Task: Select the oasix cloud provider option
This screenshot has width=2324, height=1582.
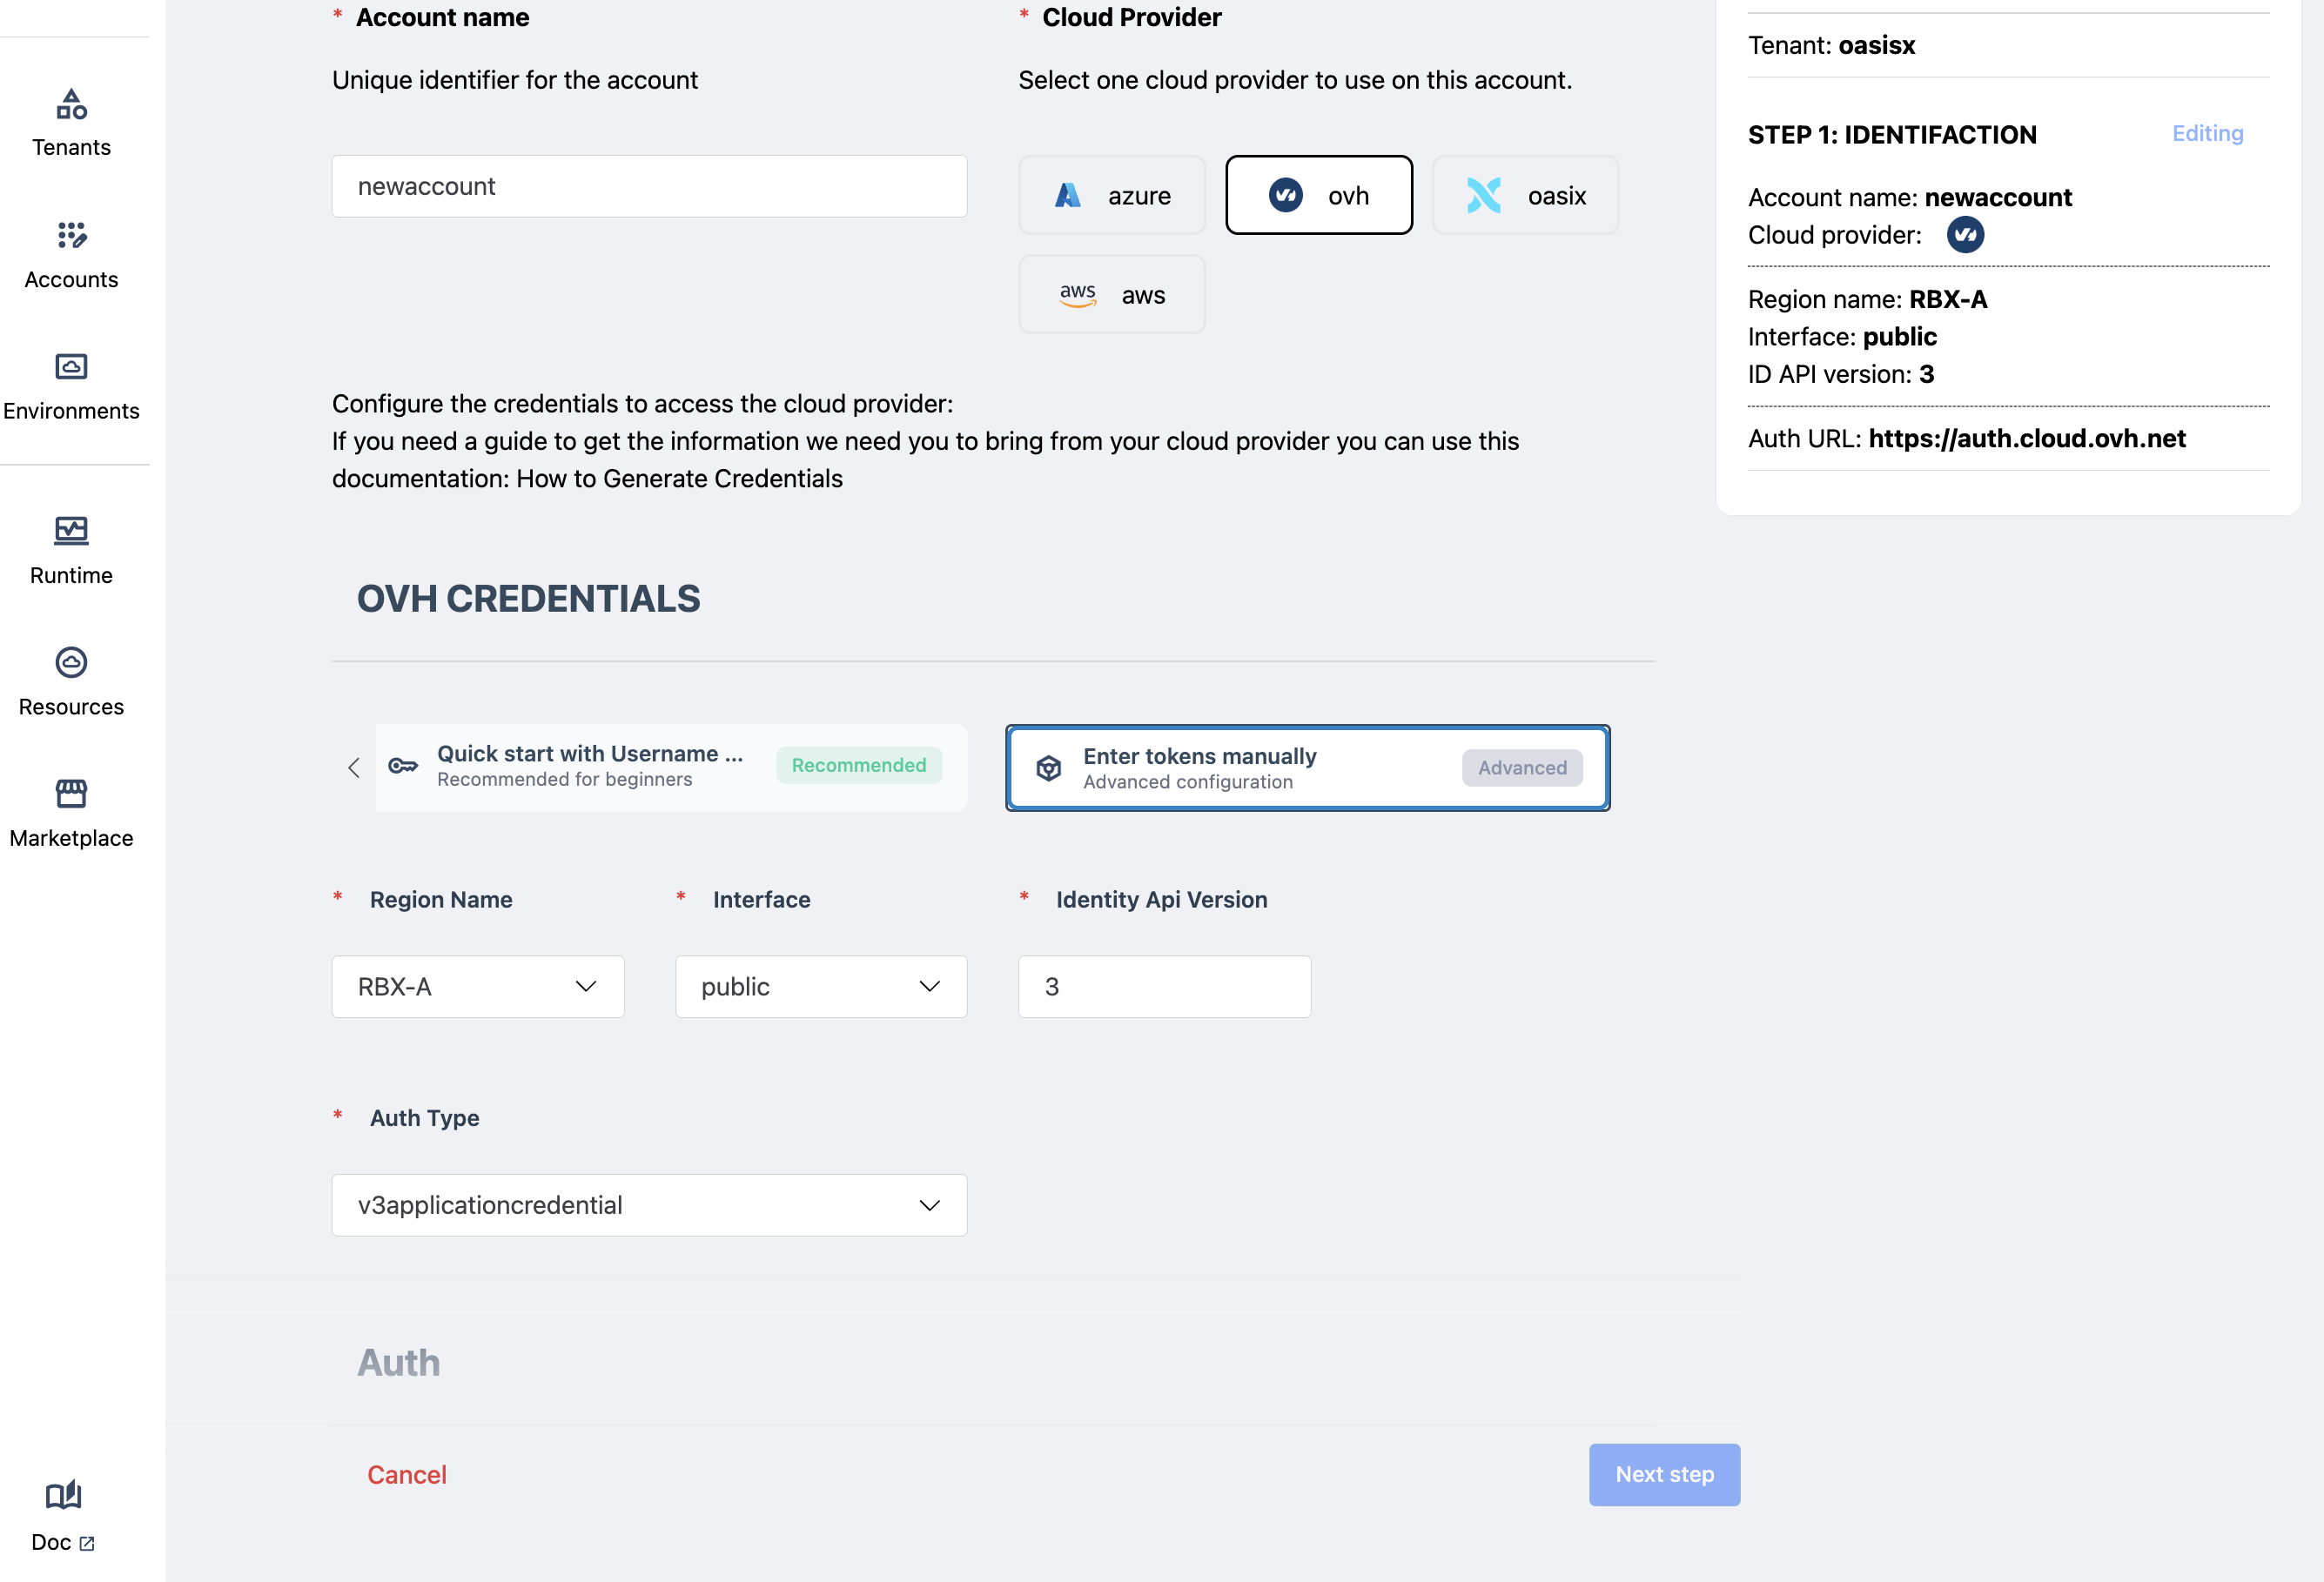Action: [x=1525, y=196]
